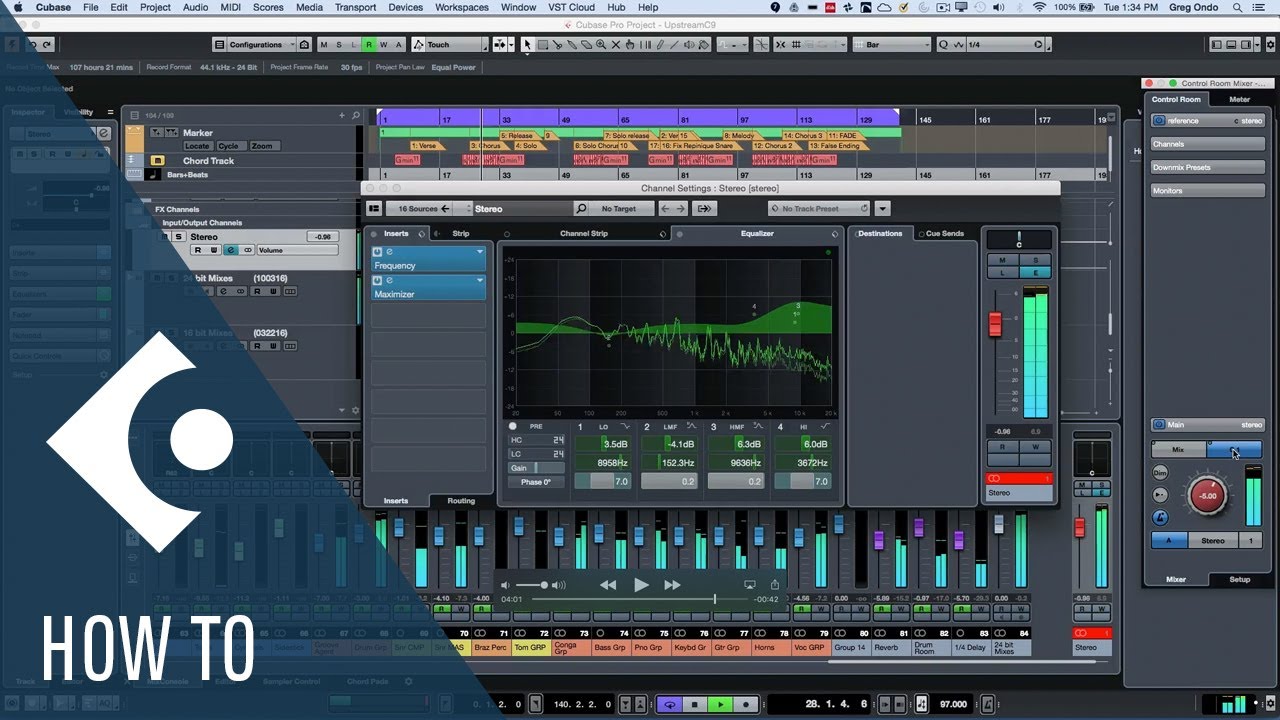Click the edit output chain arrow icon
The image size is (1280, 720).
point(704,209)
